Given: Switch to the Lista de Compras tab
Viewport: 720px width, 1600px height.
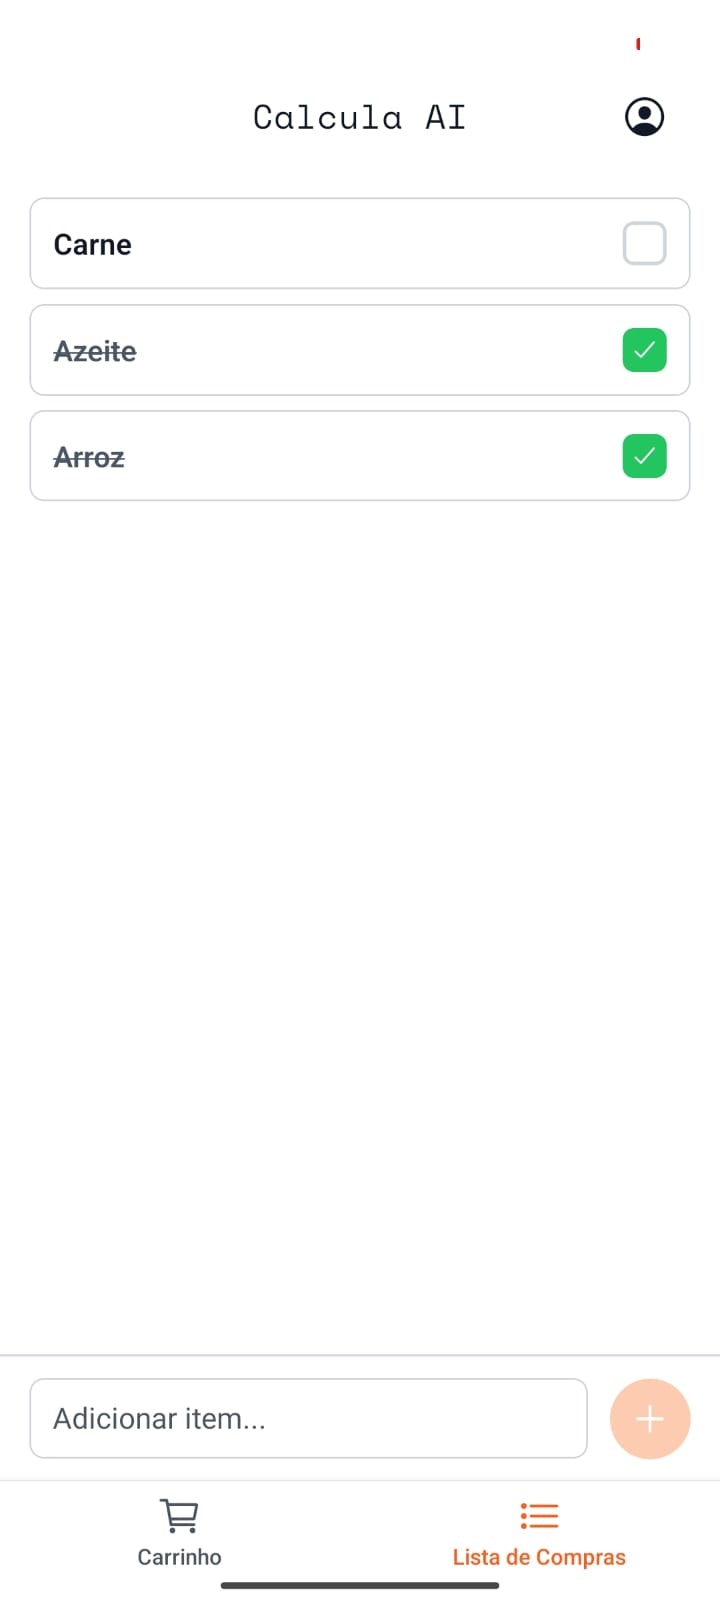Looking at the screenshot, I should [539, 1535].
